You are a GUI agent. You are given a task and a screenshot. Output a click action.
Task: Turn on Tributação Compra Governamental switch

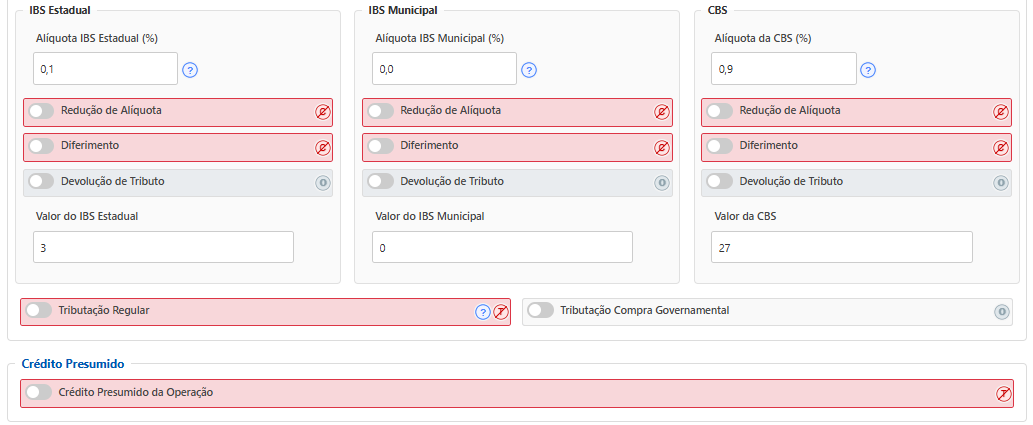point(540,311)
